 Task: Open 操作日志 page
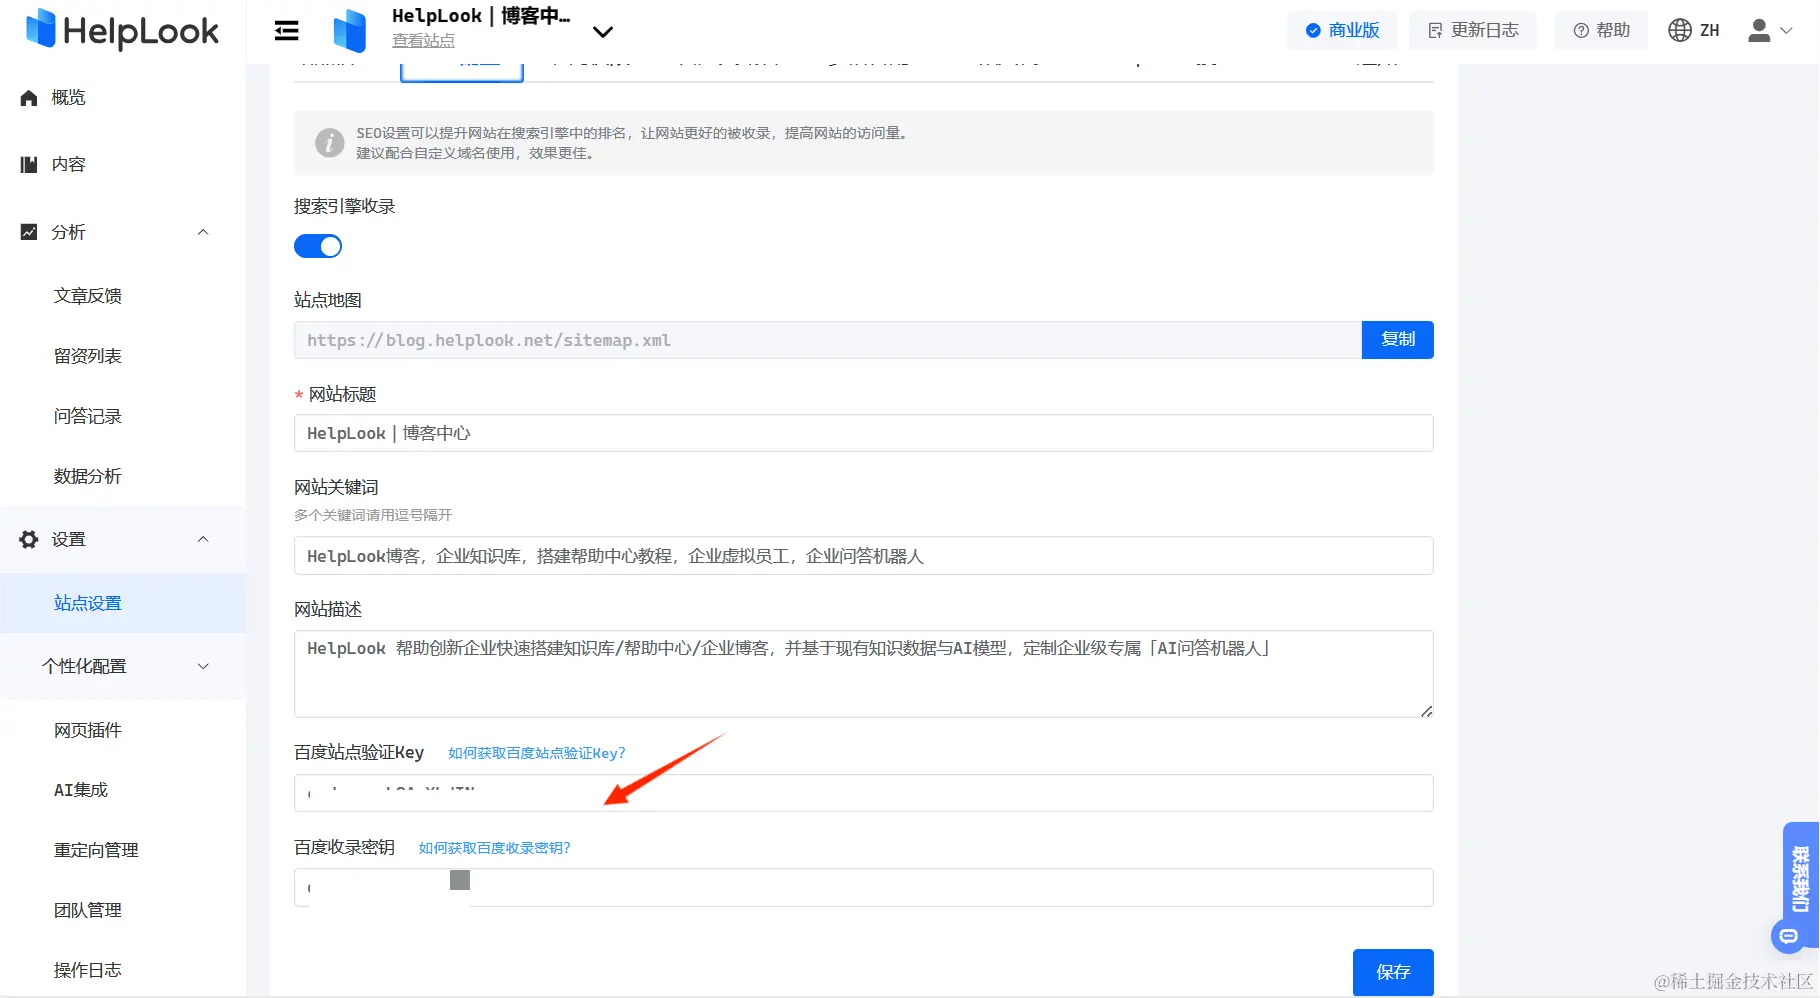click(88, 970)
